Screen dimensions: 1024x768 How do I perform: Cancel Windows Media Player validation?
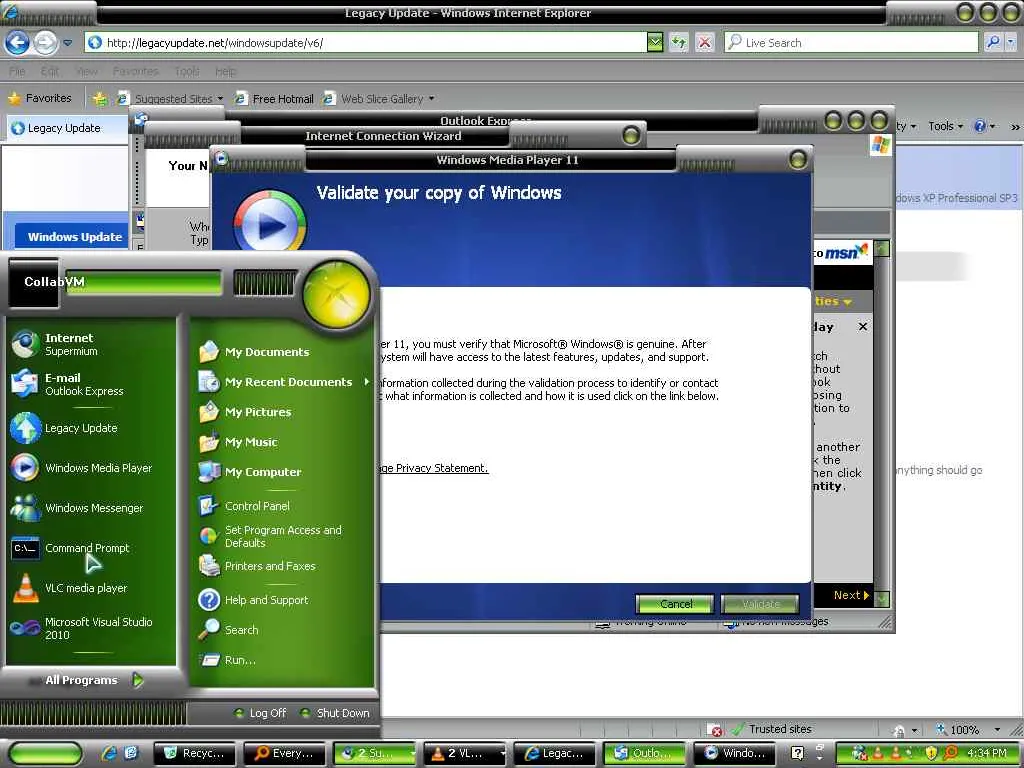(x=675, y=604)
